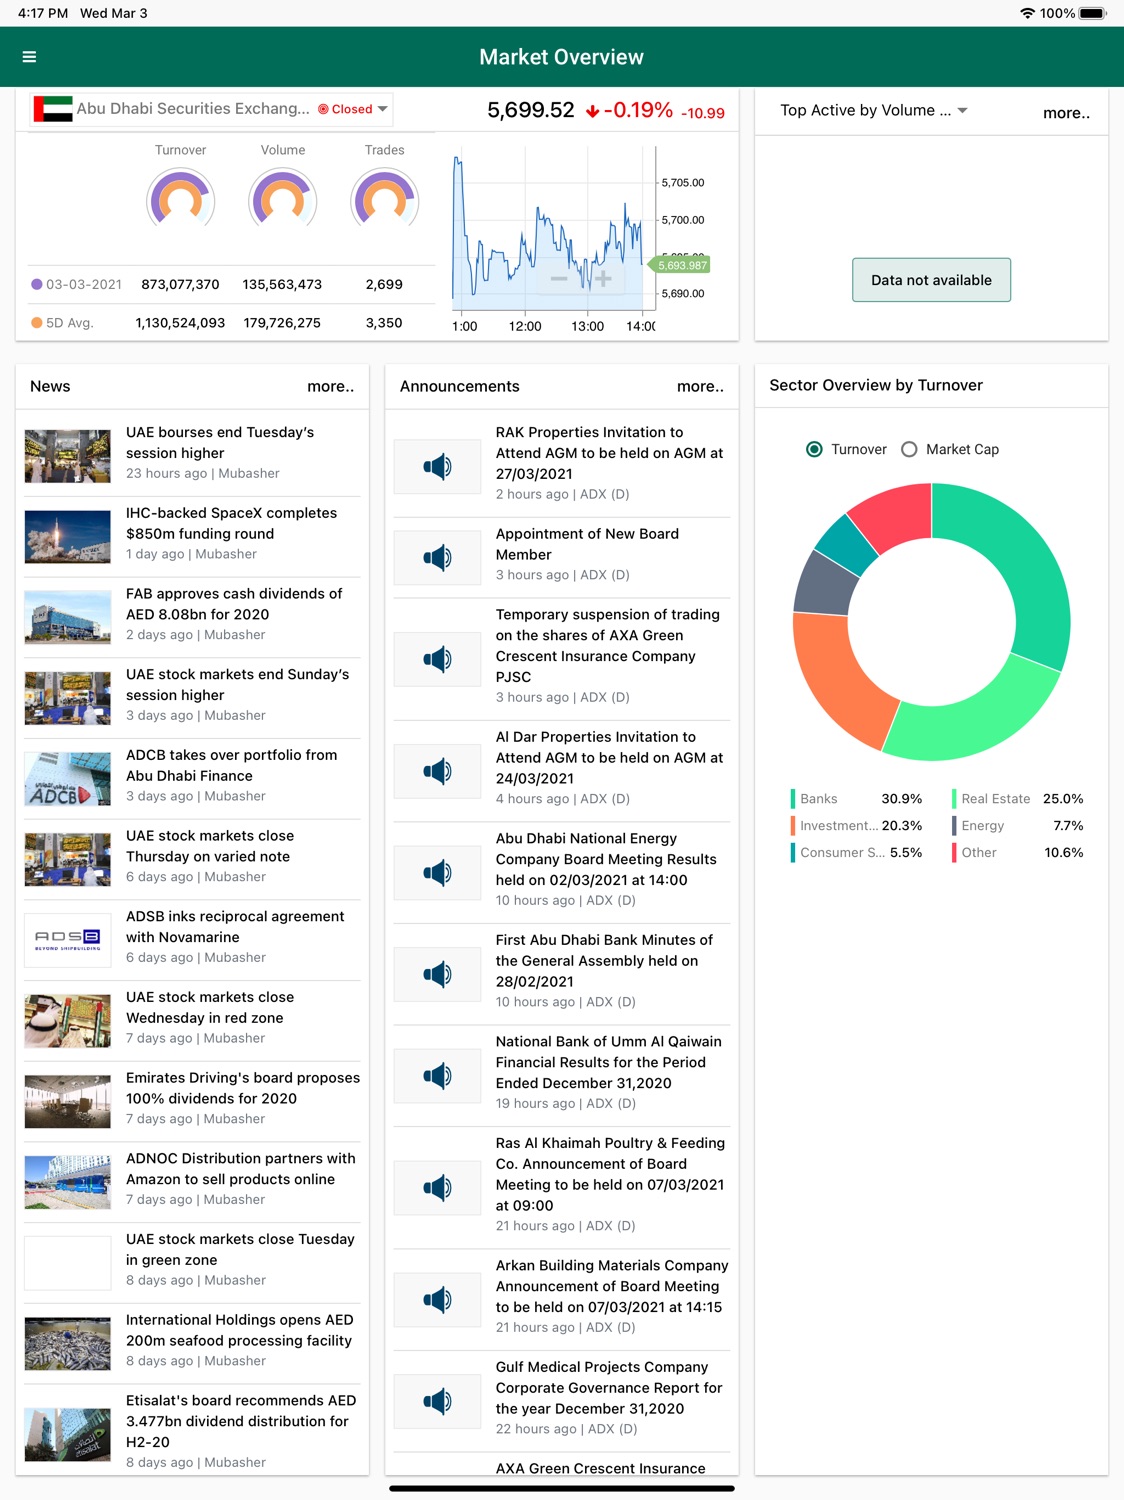Tap speaker icon for Ras Al Khaimah Poultry
The height and width of the screenshot is (1500, 1124).
point(438,1188)
